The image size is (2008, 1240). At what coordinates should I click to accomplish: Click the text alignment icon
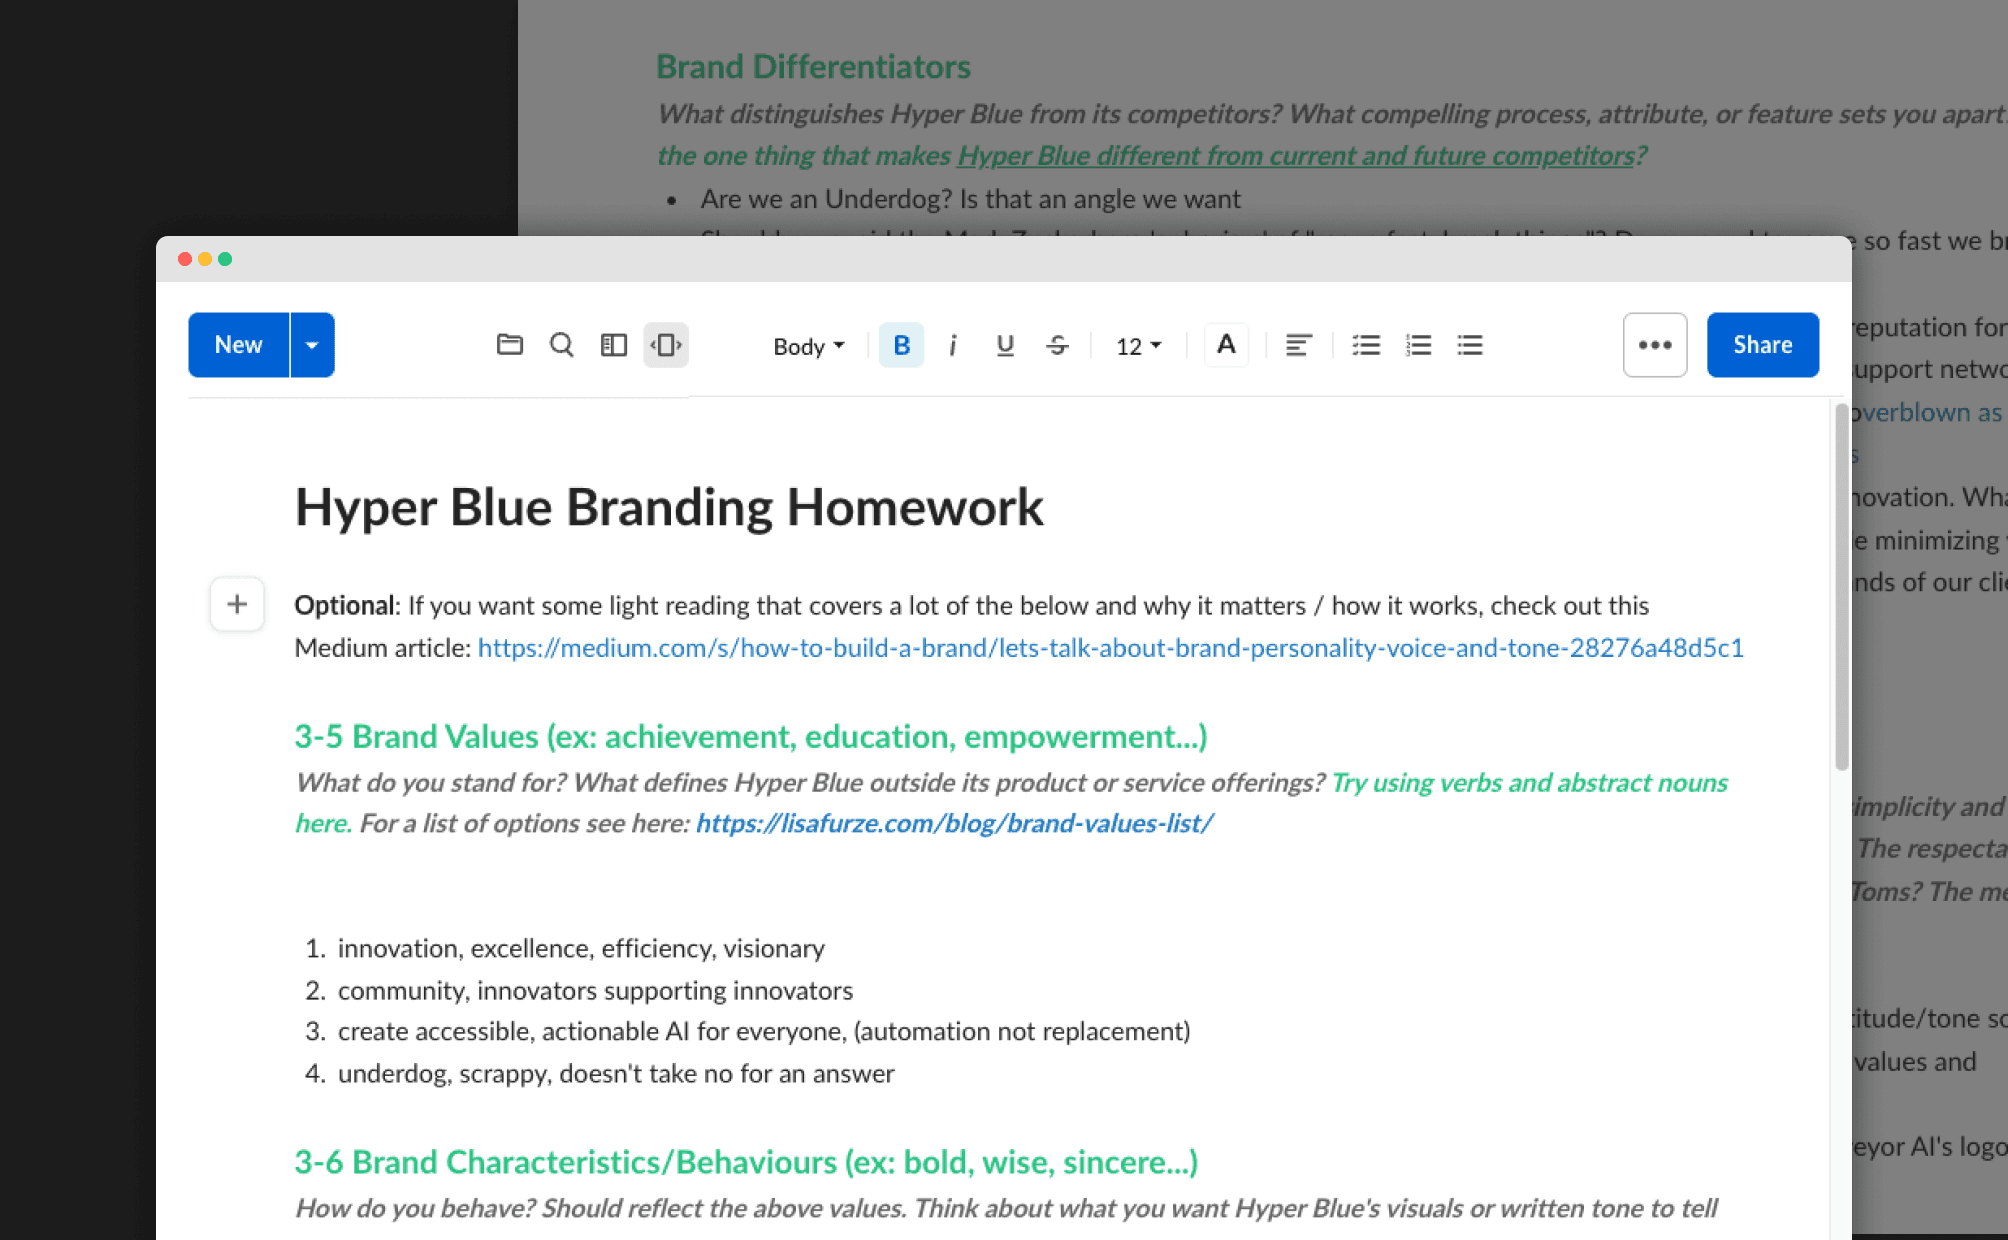(1298, 345)
